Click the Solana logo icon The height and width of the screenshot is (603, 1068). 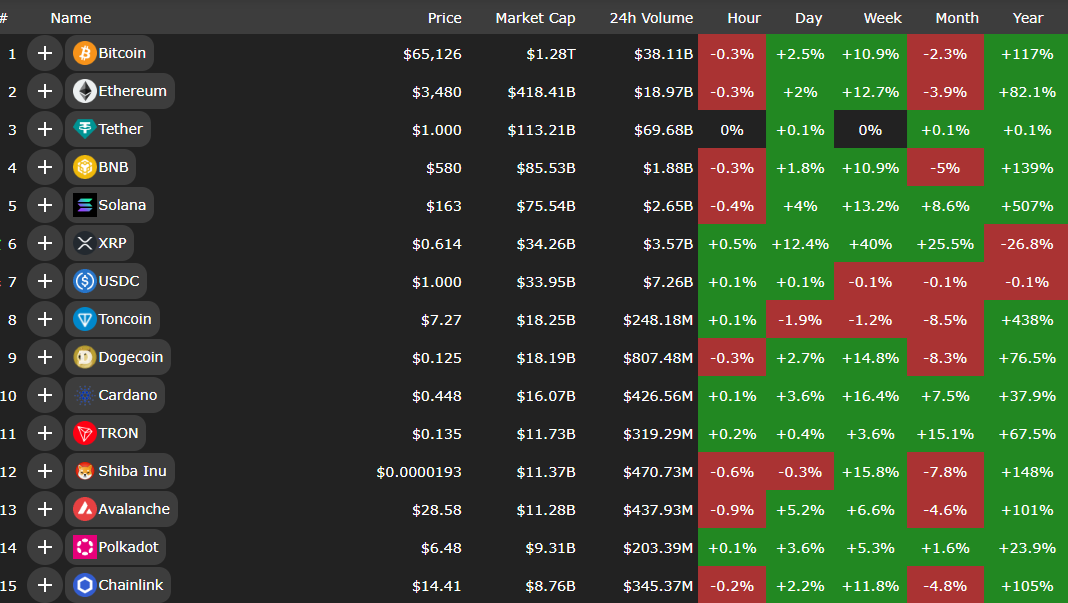[x=84, y=205]
